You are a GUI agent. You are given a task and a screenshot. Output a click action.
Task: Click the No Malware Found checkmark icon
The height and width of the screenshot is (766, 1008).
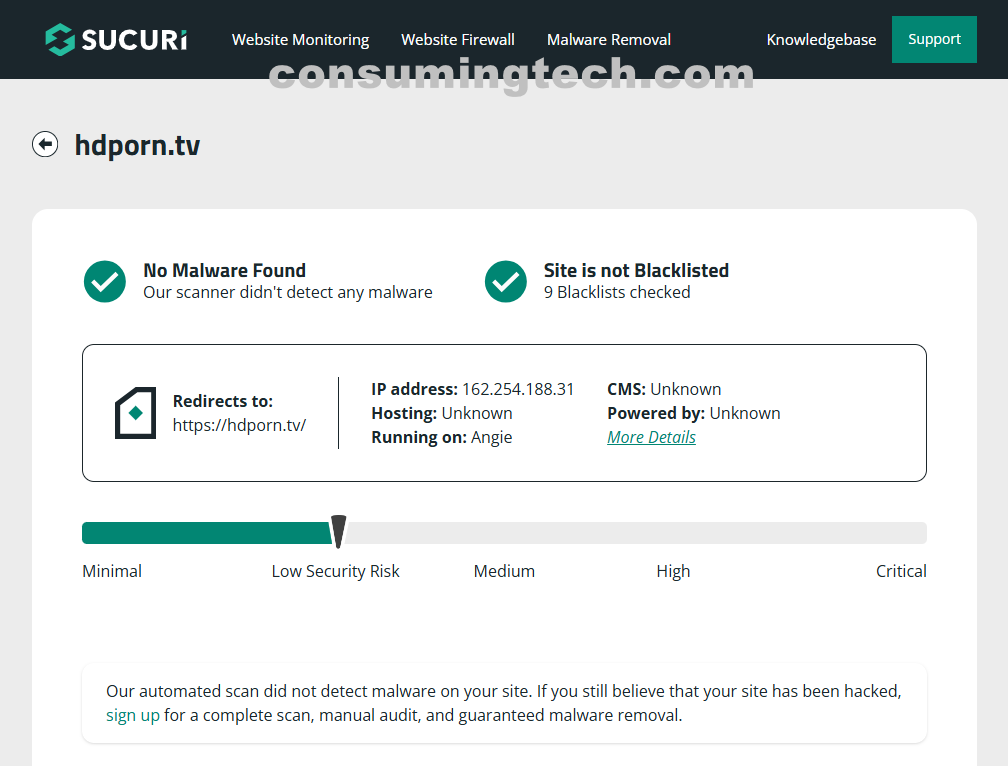(x=105, y=282)
